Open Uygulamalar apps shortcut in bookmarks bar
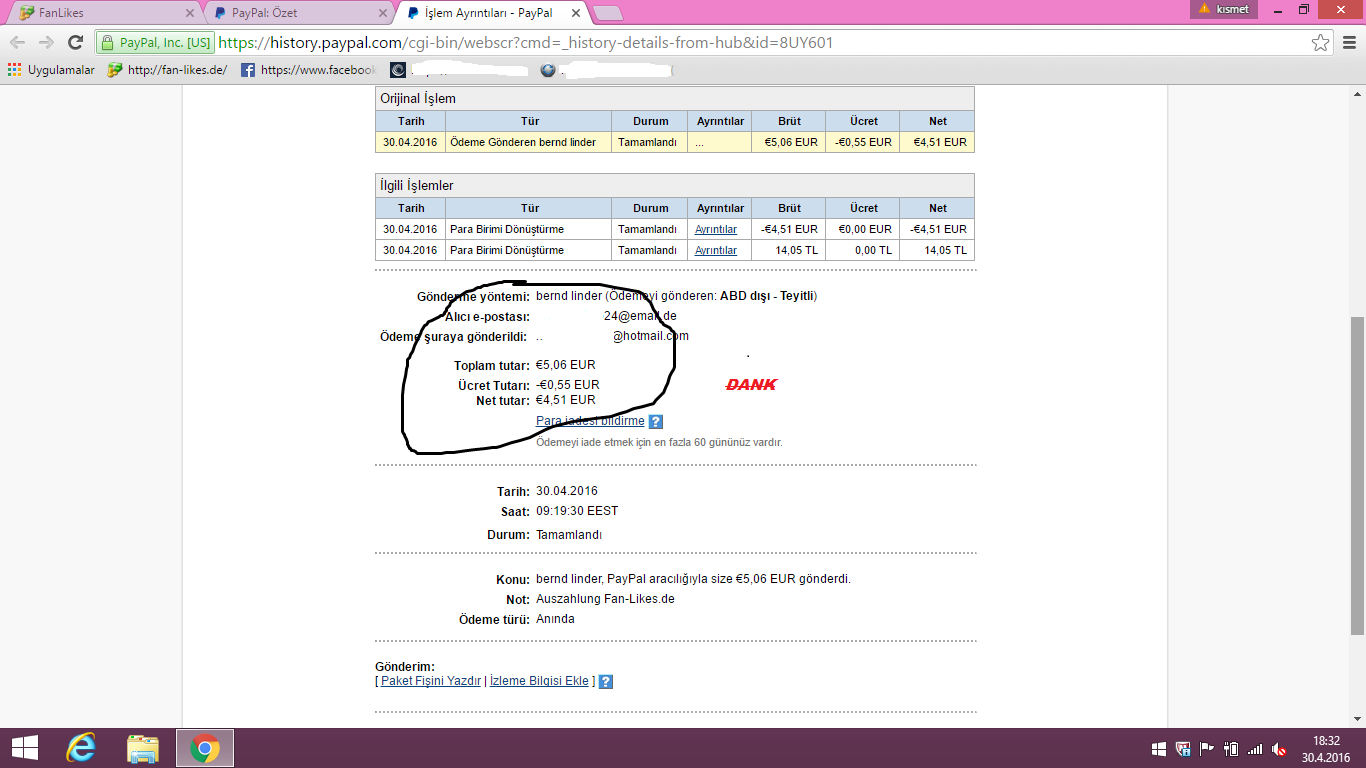1366x768 pixels. 51,70
